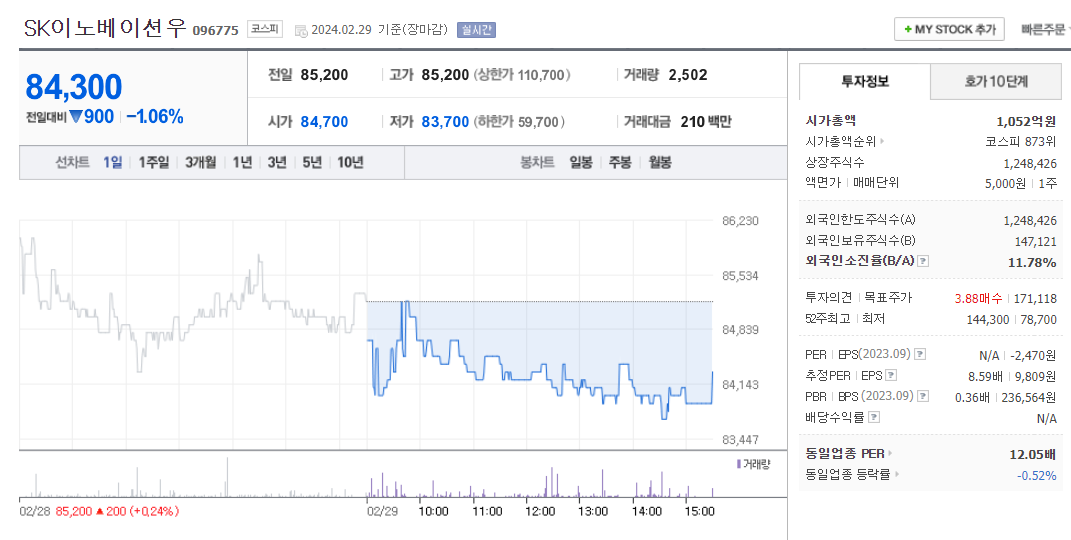Screen dimensions: 1071x540
Task: Show the 주봉 weekly candle chart
Action: point(620,162)
